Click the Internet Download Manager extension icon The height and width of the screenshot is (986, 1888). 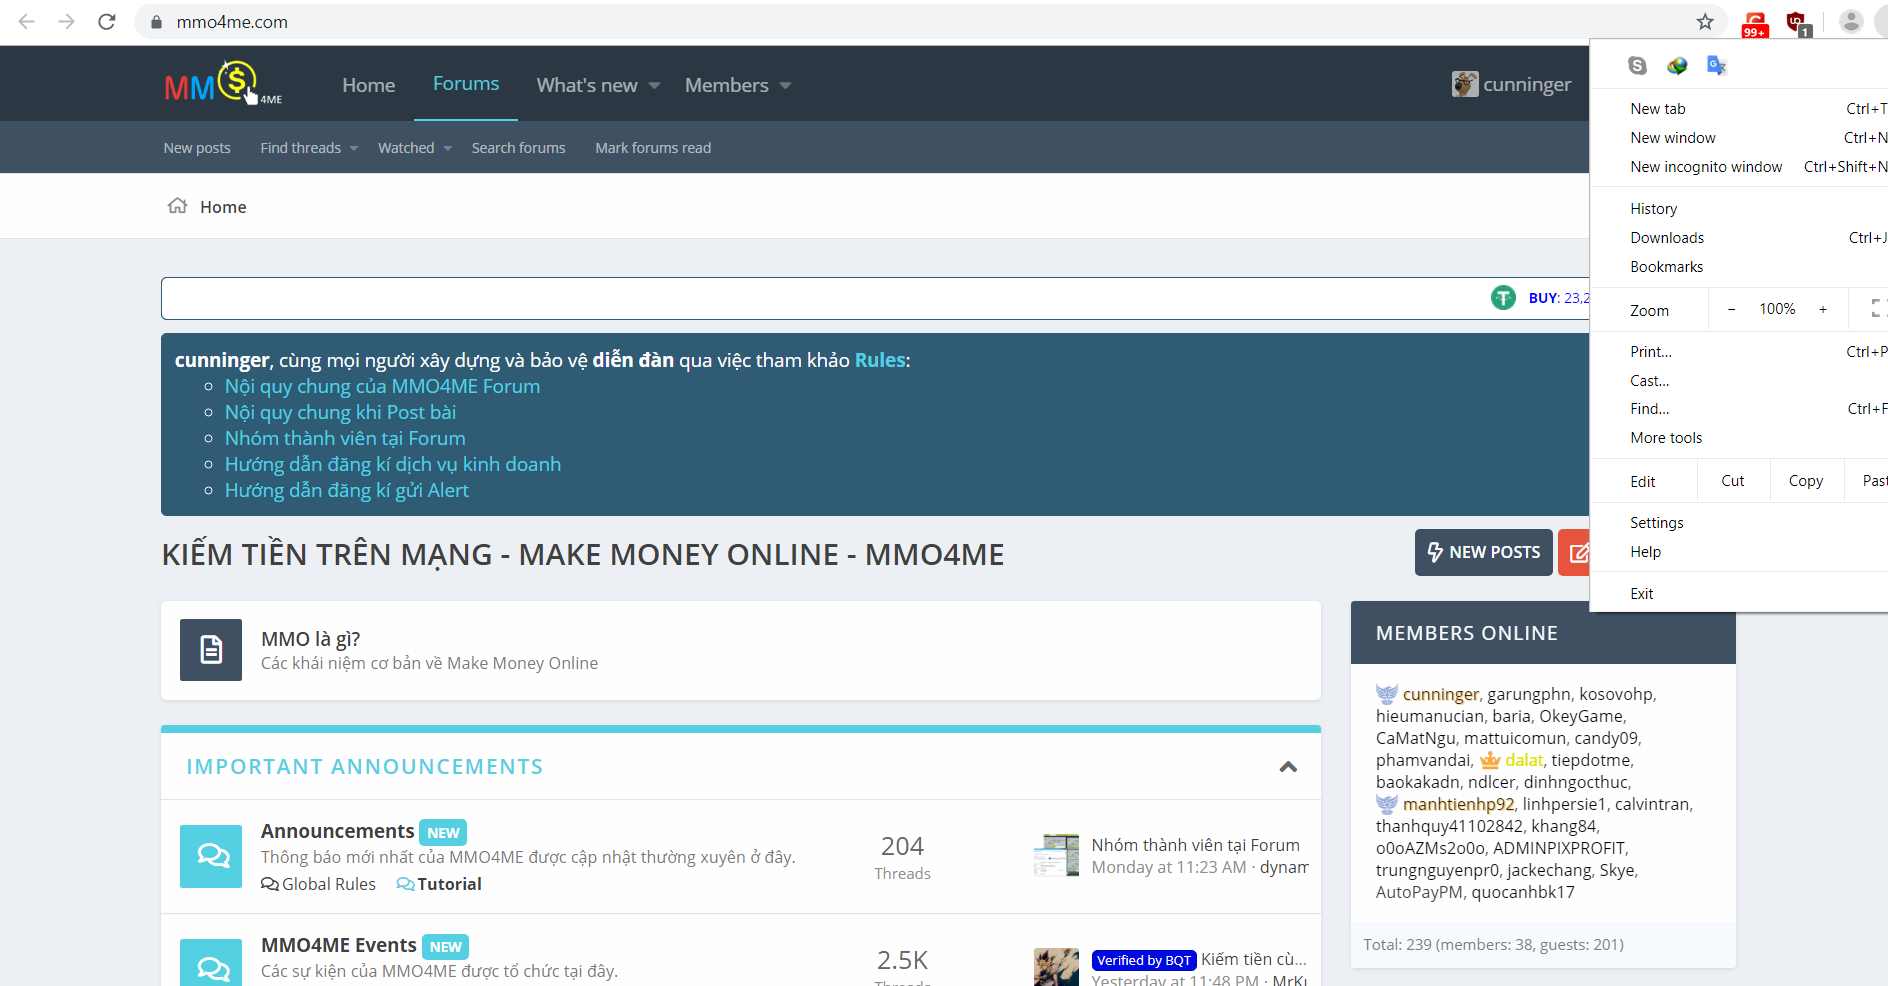coord(1677,66)
